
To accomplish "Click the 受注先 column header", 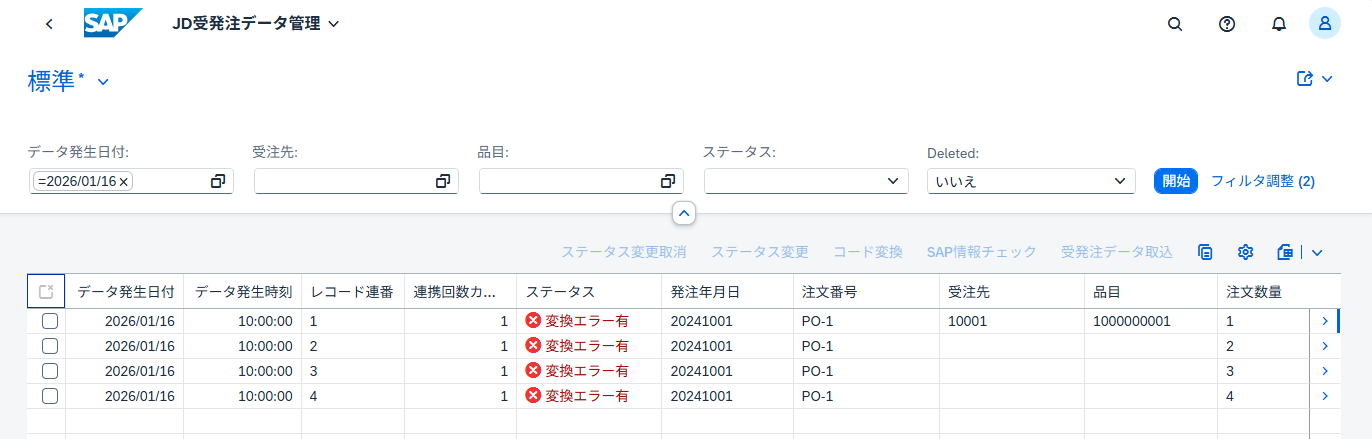I will 1012,292.
